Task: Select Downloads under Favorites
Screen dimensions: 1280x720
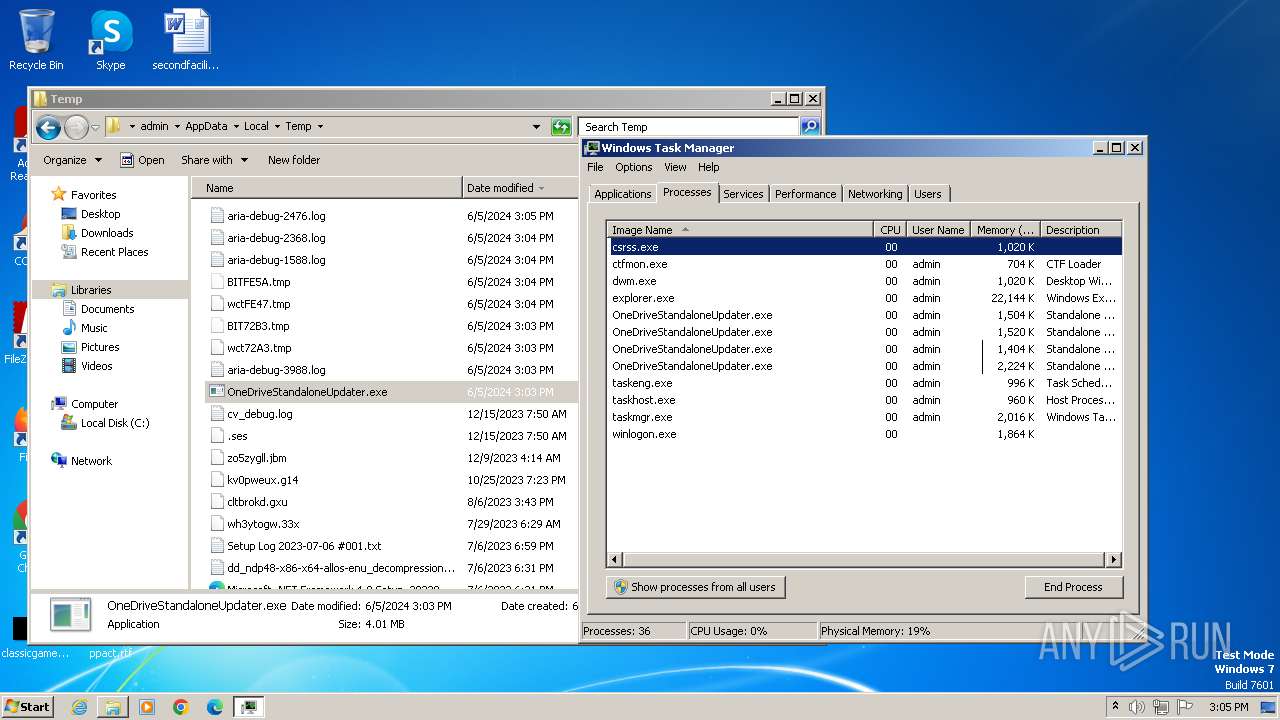Action: [x=106, y=233]
